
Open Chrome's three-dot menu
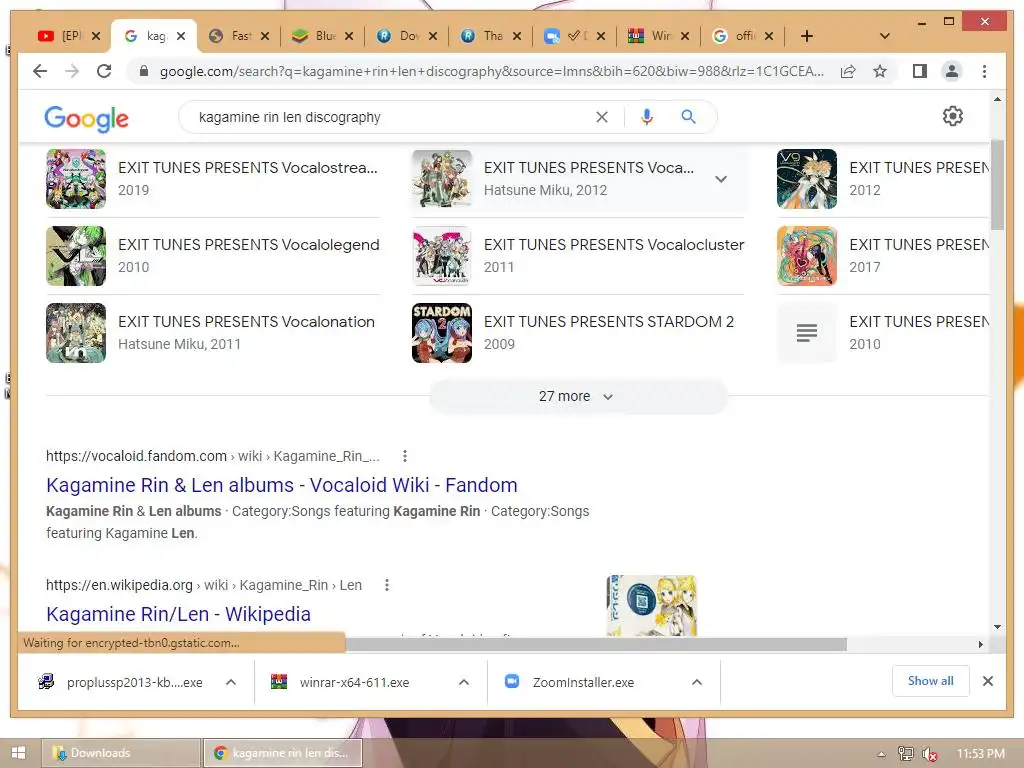[984, 71]
